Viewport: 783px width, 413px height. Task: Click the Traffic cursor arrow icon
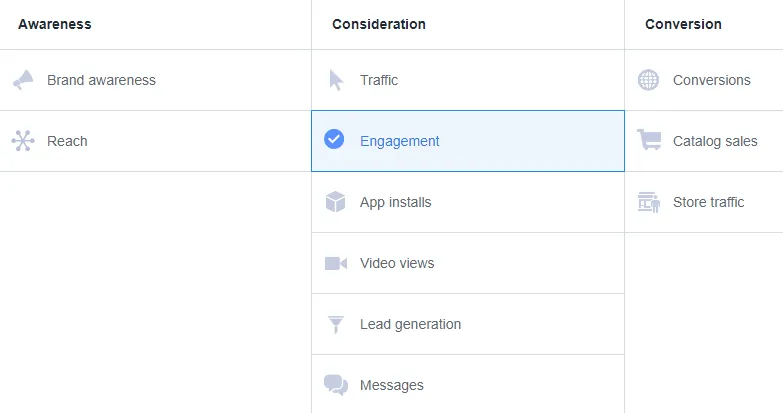(x=336, y=80)
